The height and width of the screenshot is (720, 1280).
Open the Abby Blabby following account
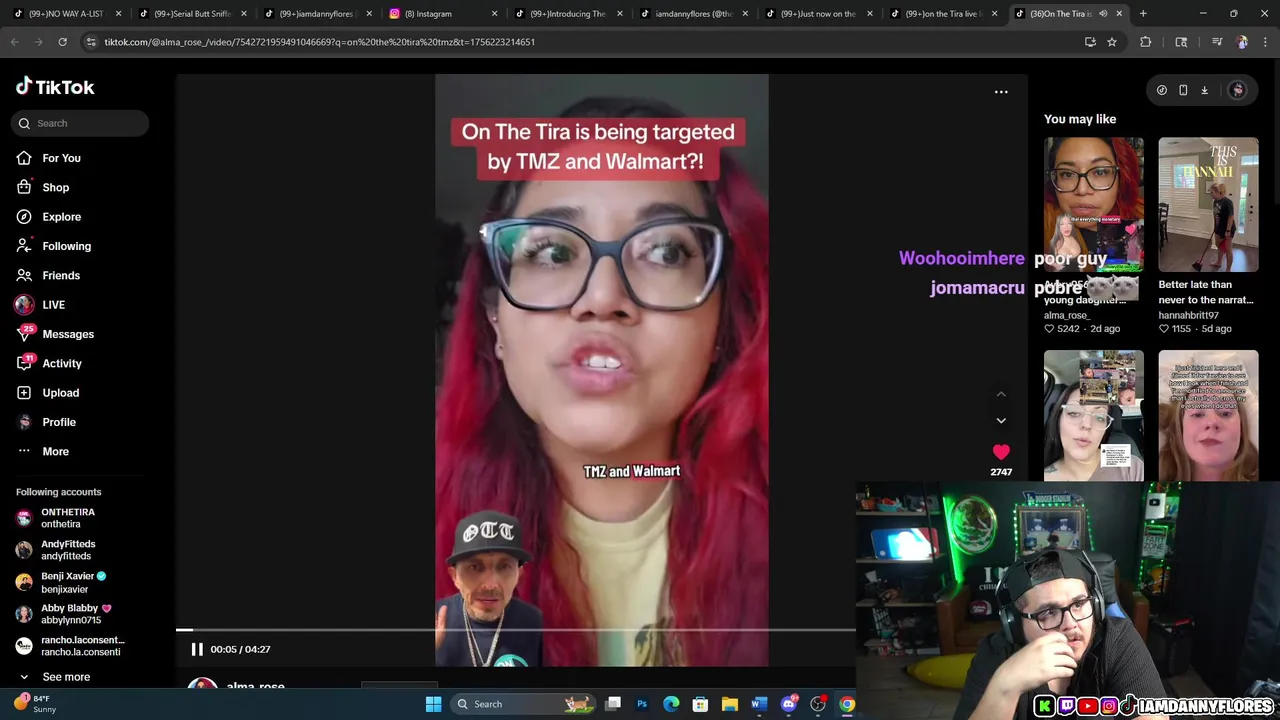click(x=66, y=614)
